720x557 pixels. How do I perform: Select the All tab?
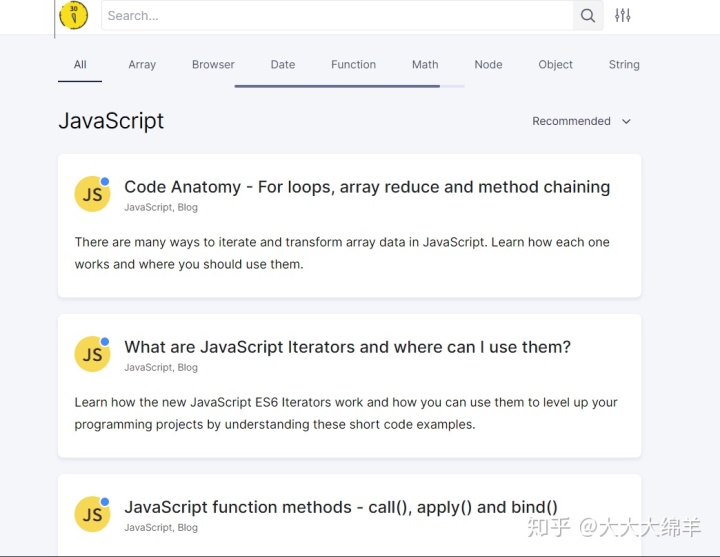click(80, 65)
